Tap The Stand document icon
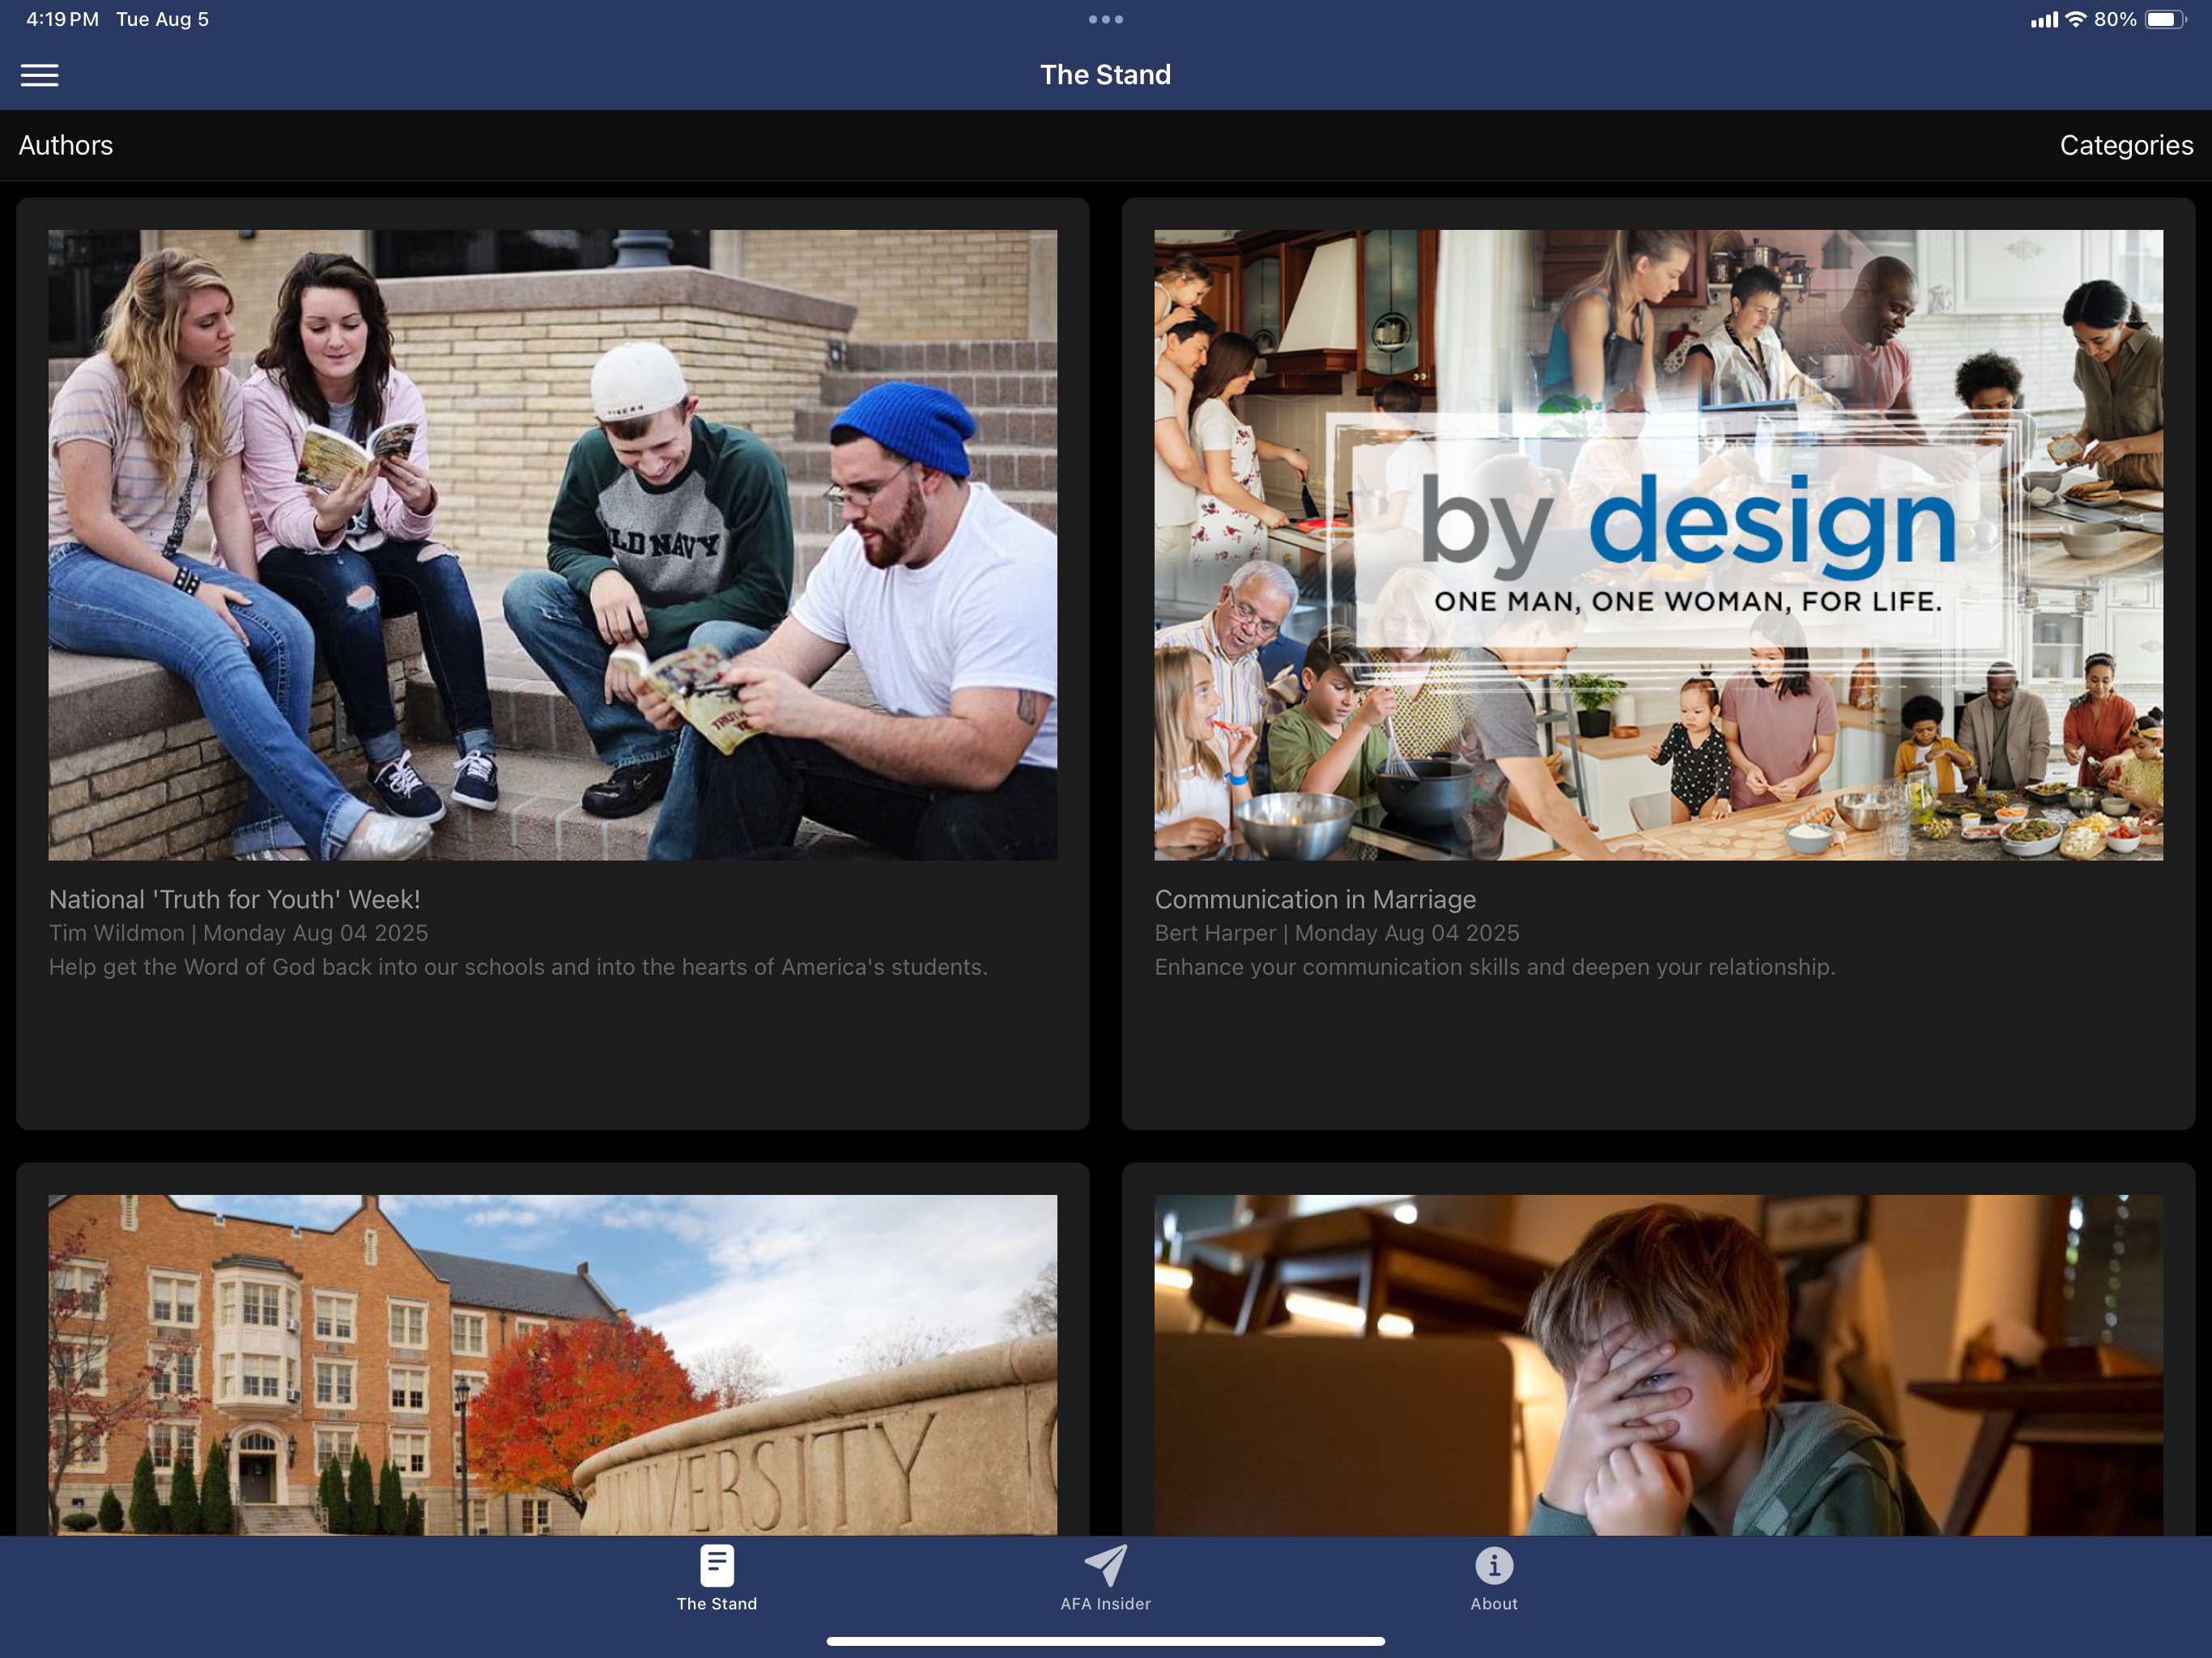Viewport: 2212px width, 1658px height. [716, 1565]
